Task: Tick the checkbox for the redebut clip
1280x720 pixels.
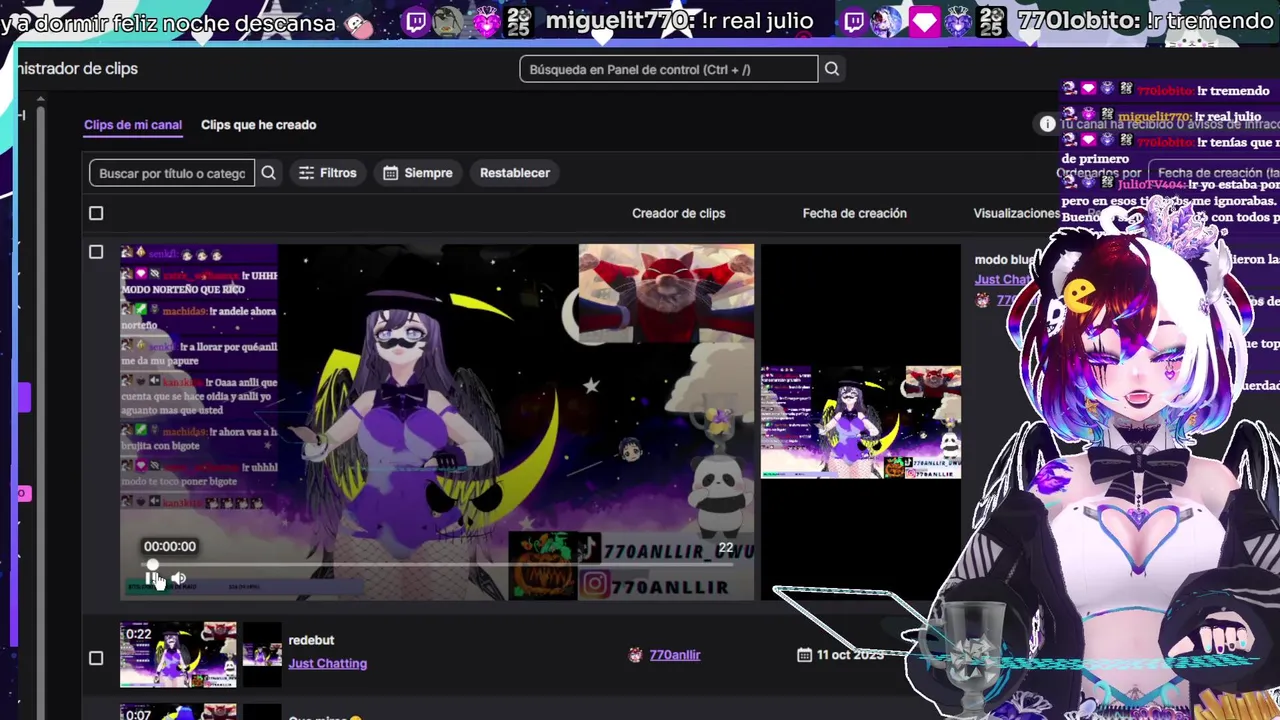Action: [x=96, y=658]
